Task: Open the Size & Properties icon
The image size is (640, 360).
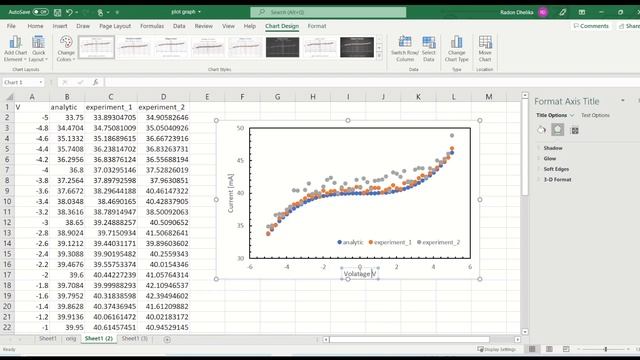Action: tap(575, 131)
